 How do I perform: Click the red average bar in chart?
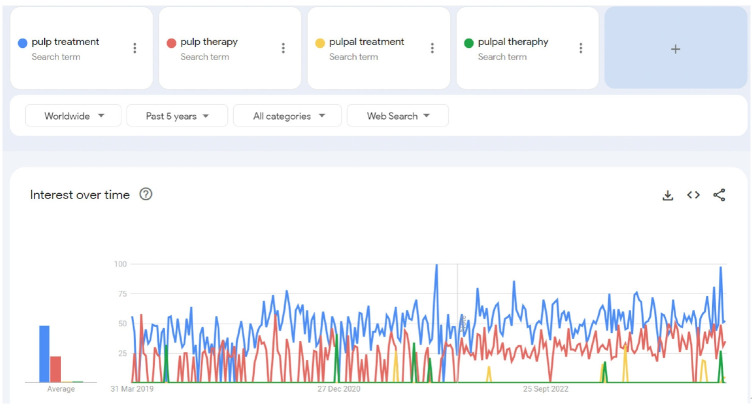pyautogui.click(x=56, y=368)
